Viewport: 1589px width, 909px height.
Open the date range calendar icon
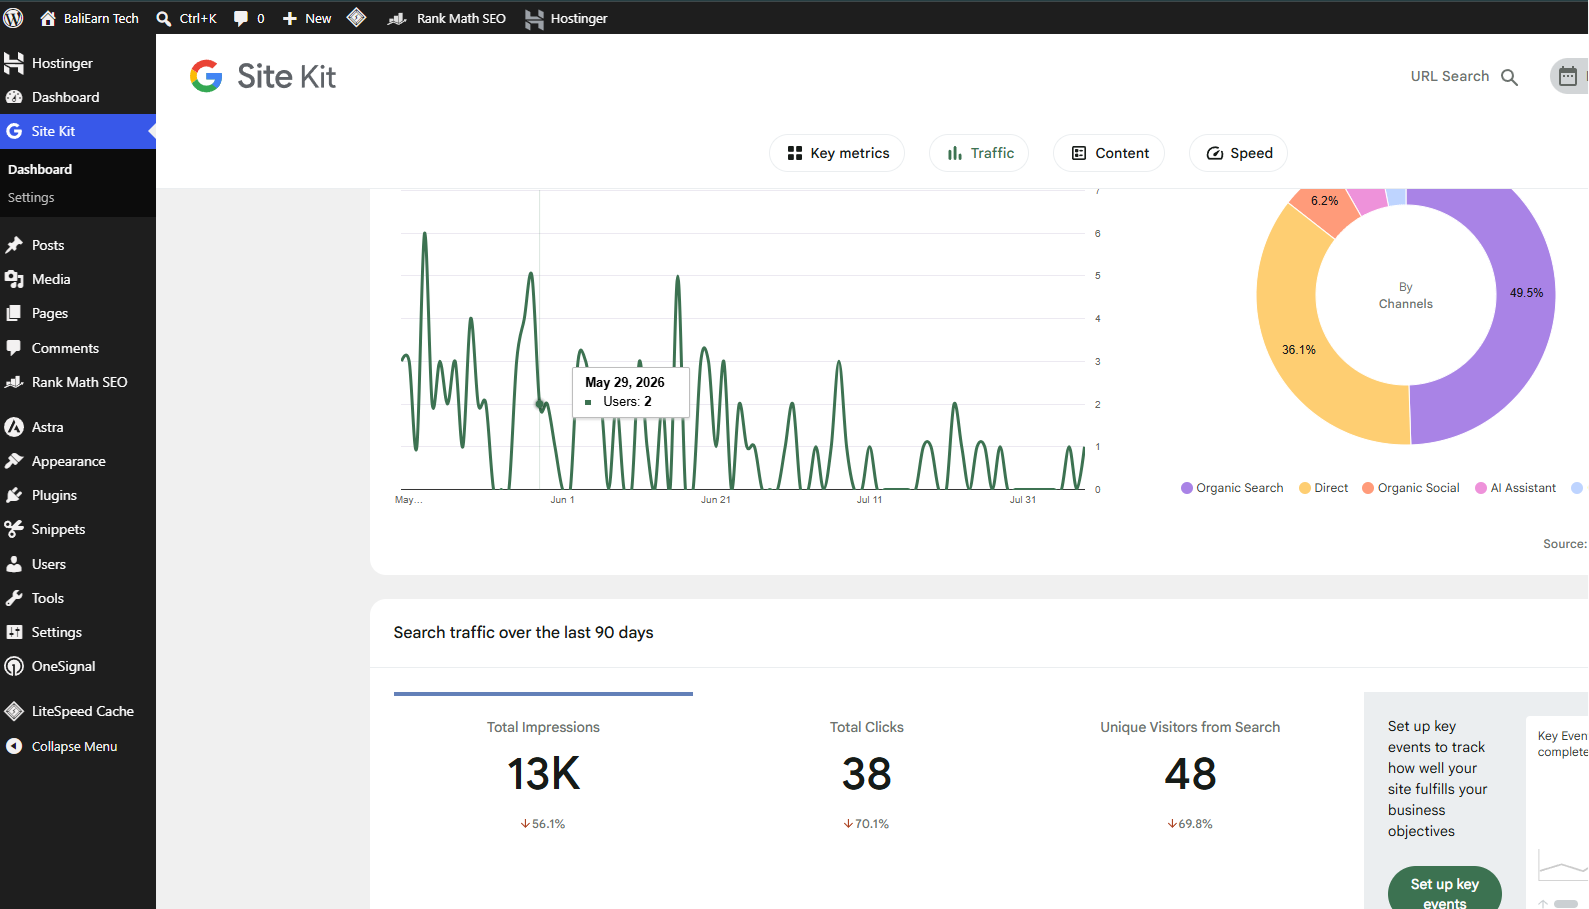click(x=1568, y=77)
